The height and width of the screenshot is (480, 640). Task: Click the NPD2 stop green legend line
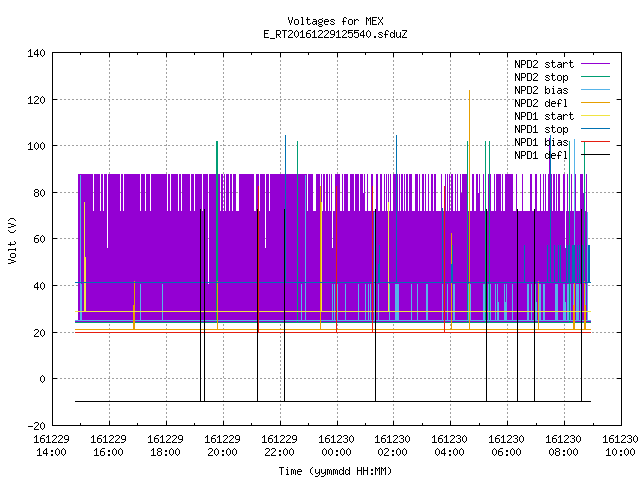click(x=595, y=77)
